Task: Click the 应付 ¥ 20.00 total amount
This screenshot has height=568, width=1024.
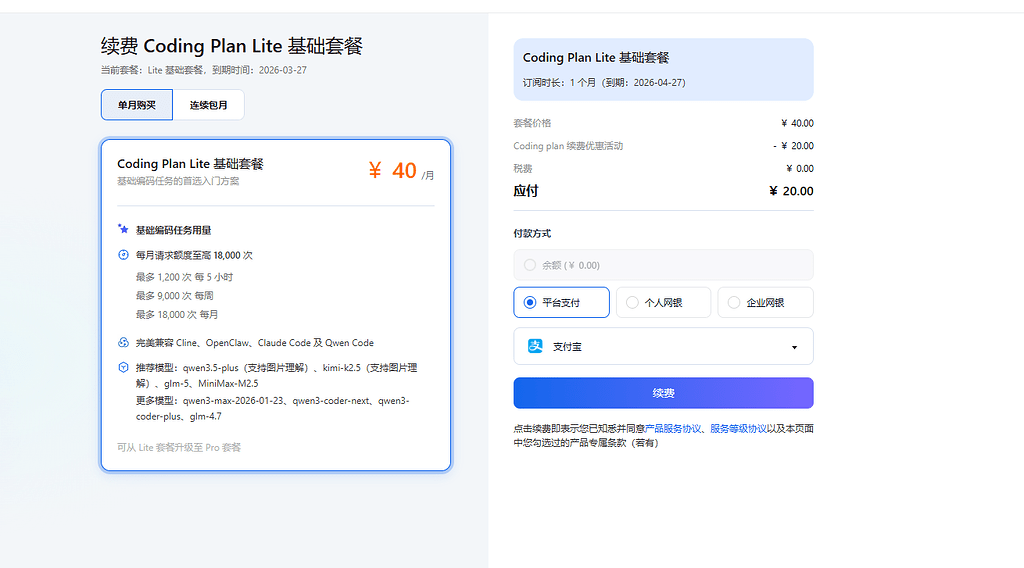Action: [x=792, y=191]
